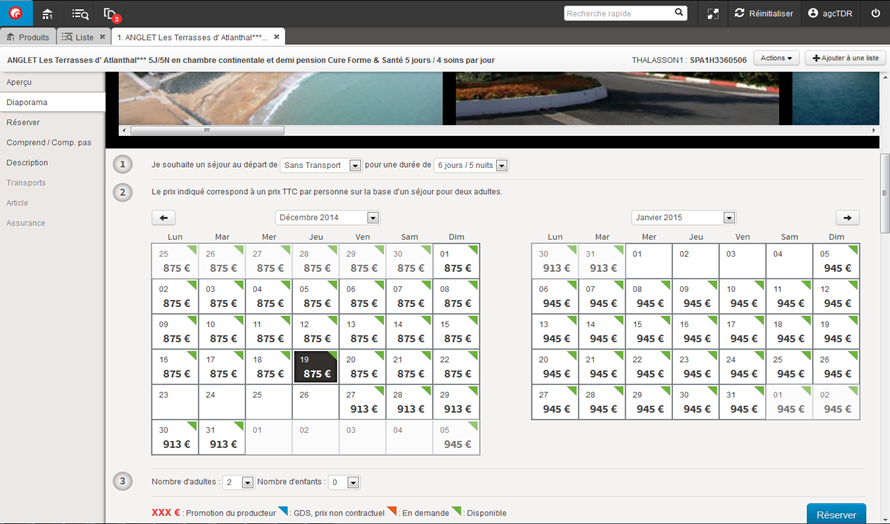Open the documents icon with badge 3

(x=110, y=14)
